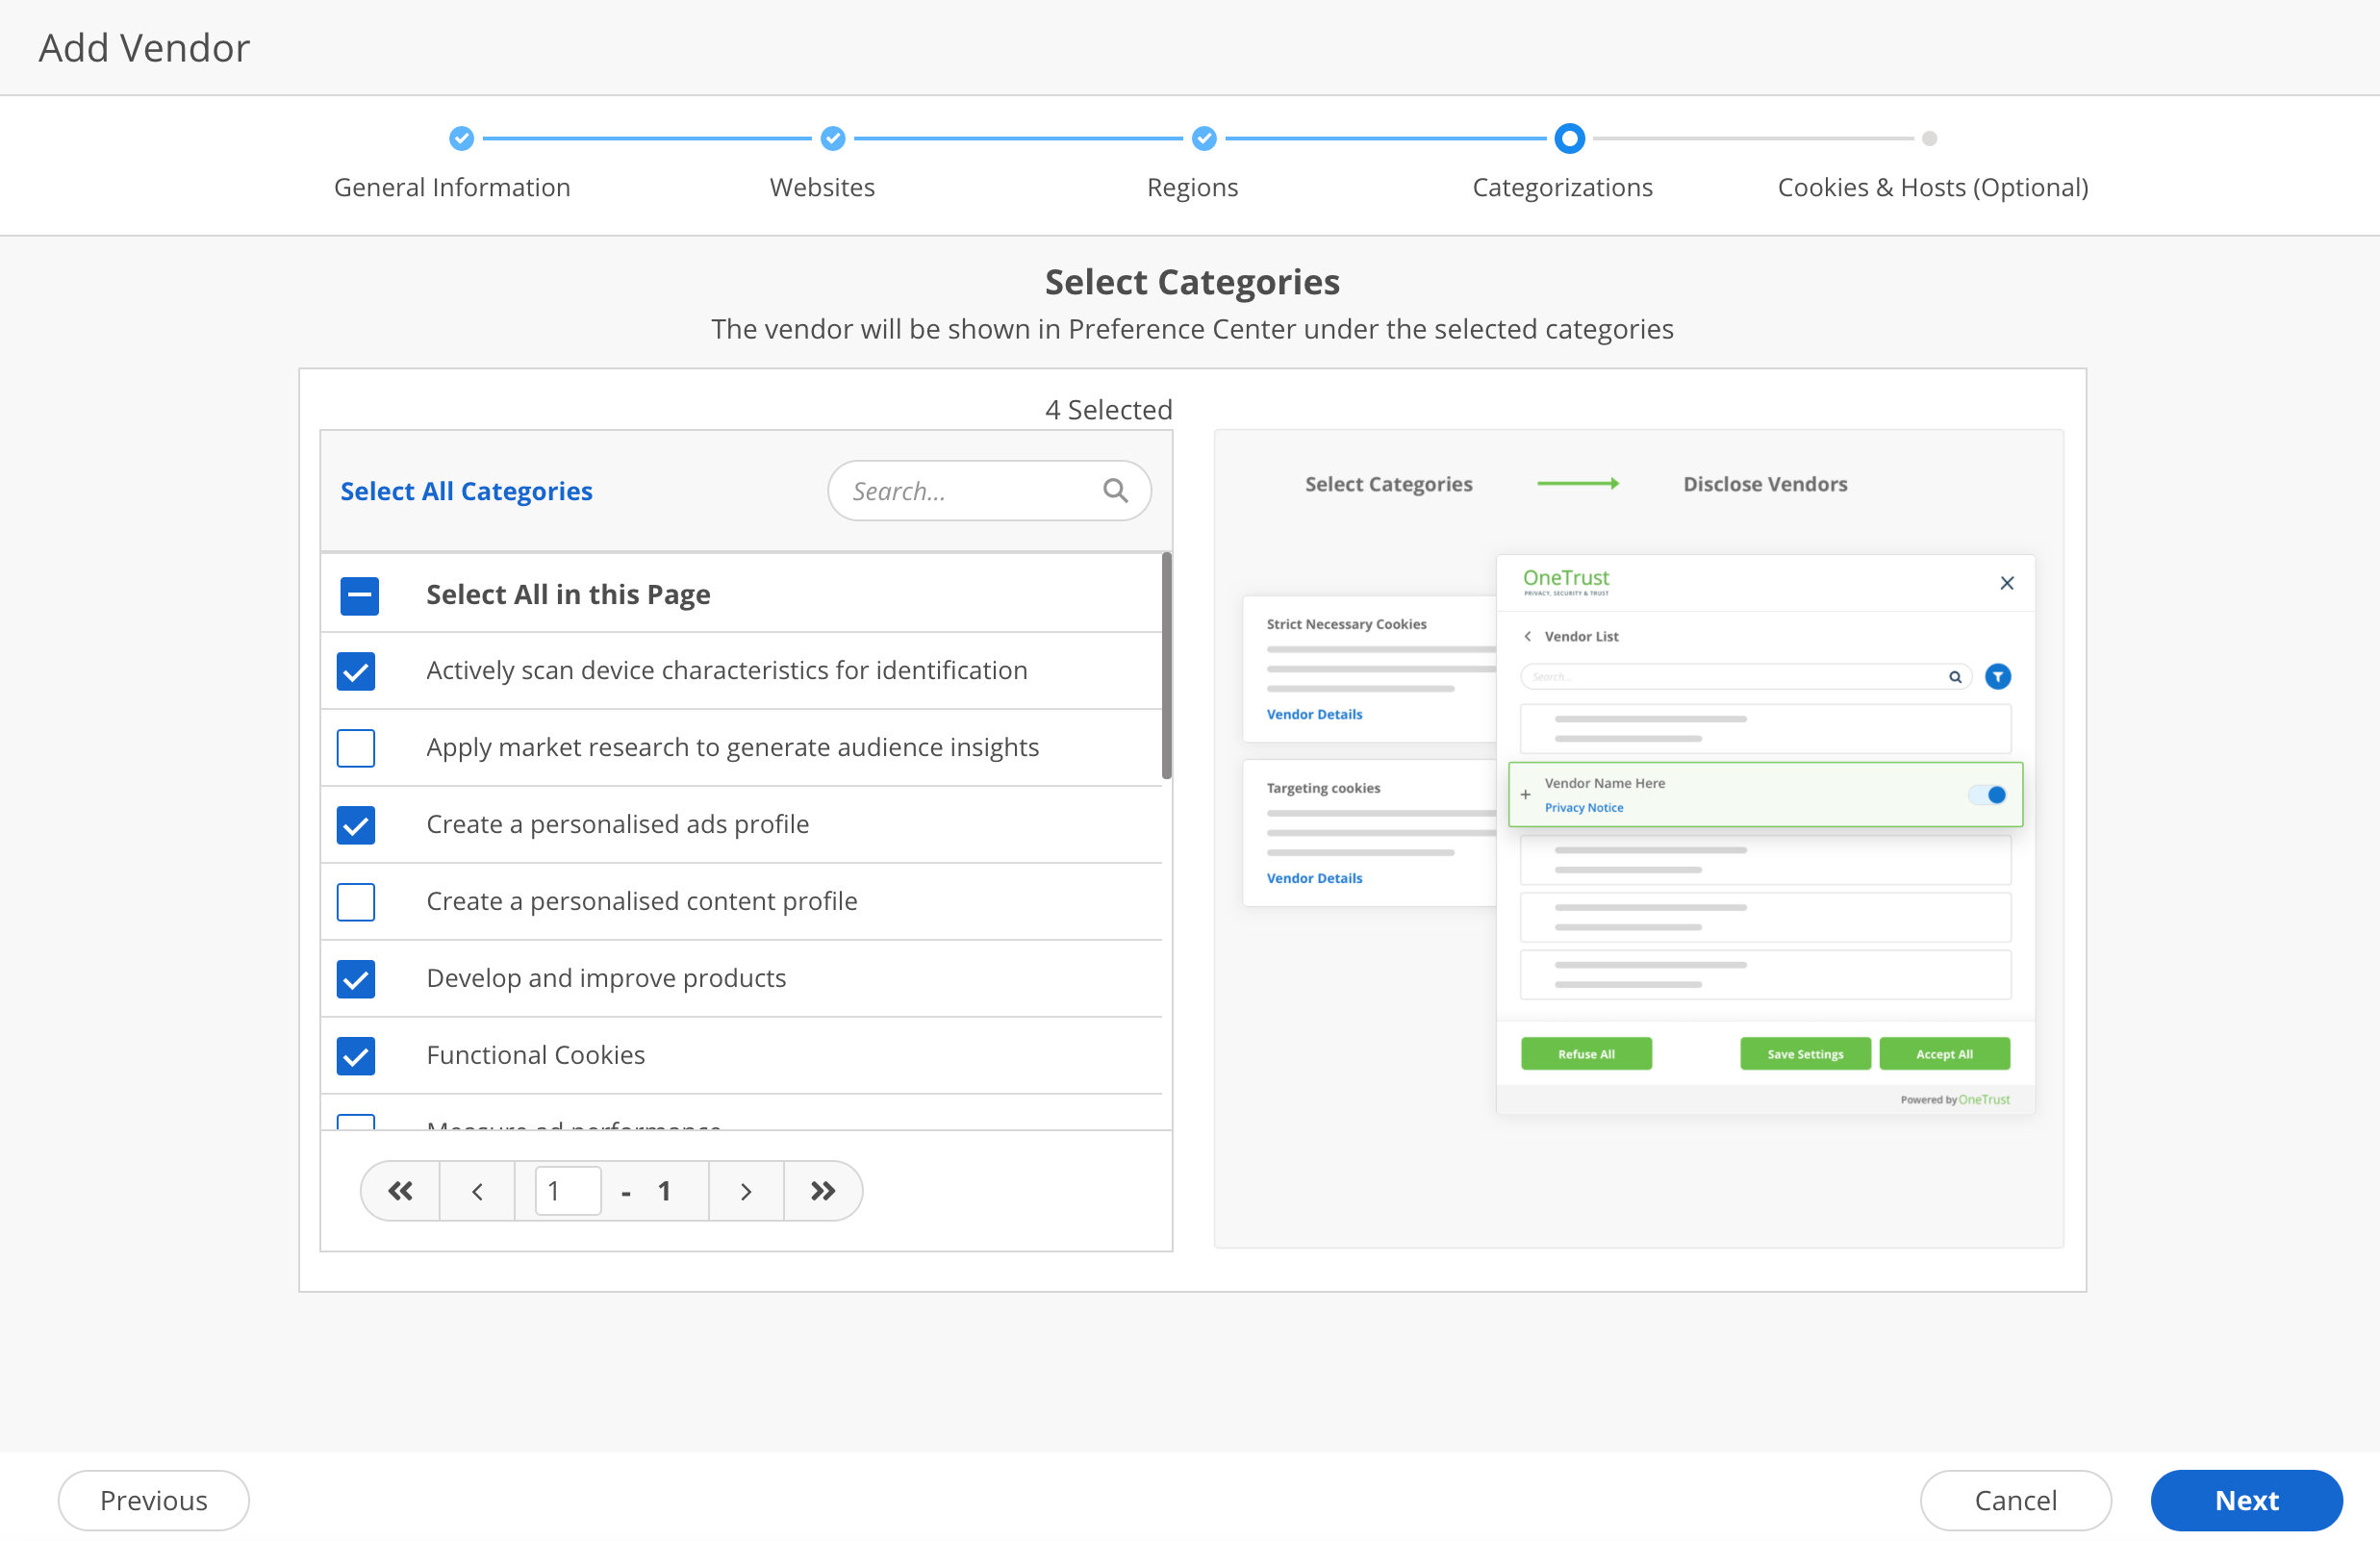2380x1541 pixels.
Task: Go to the first page with pagination arrows
Action: 400,1190
